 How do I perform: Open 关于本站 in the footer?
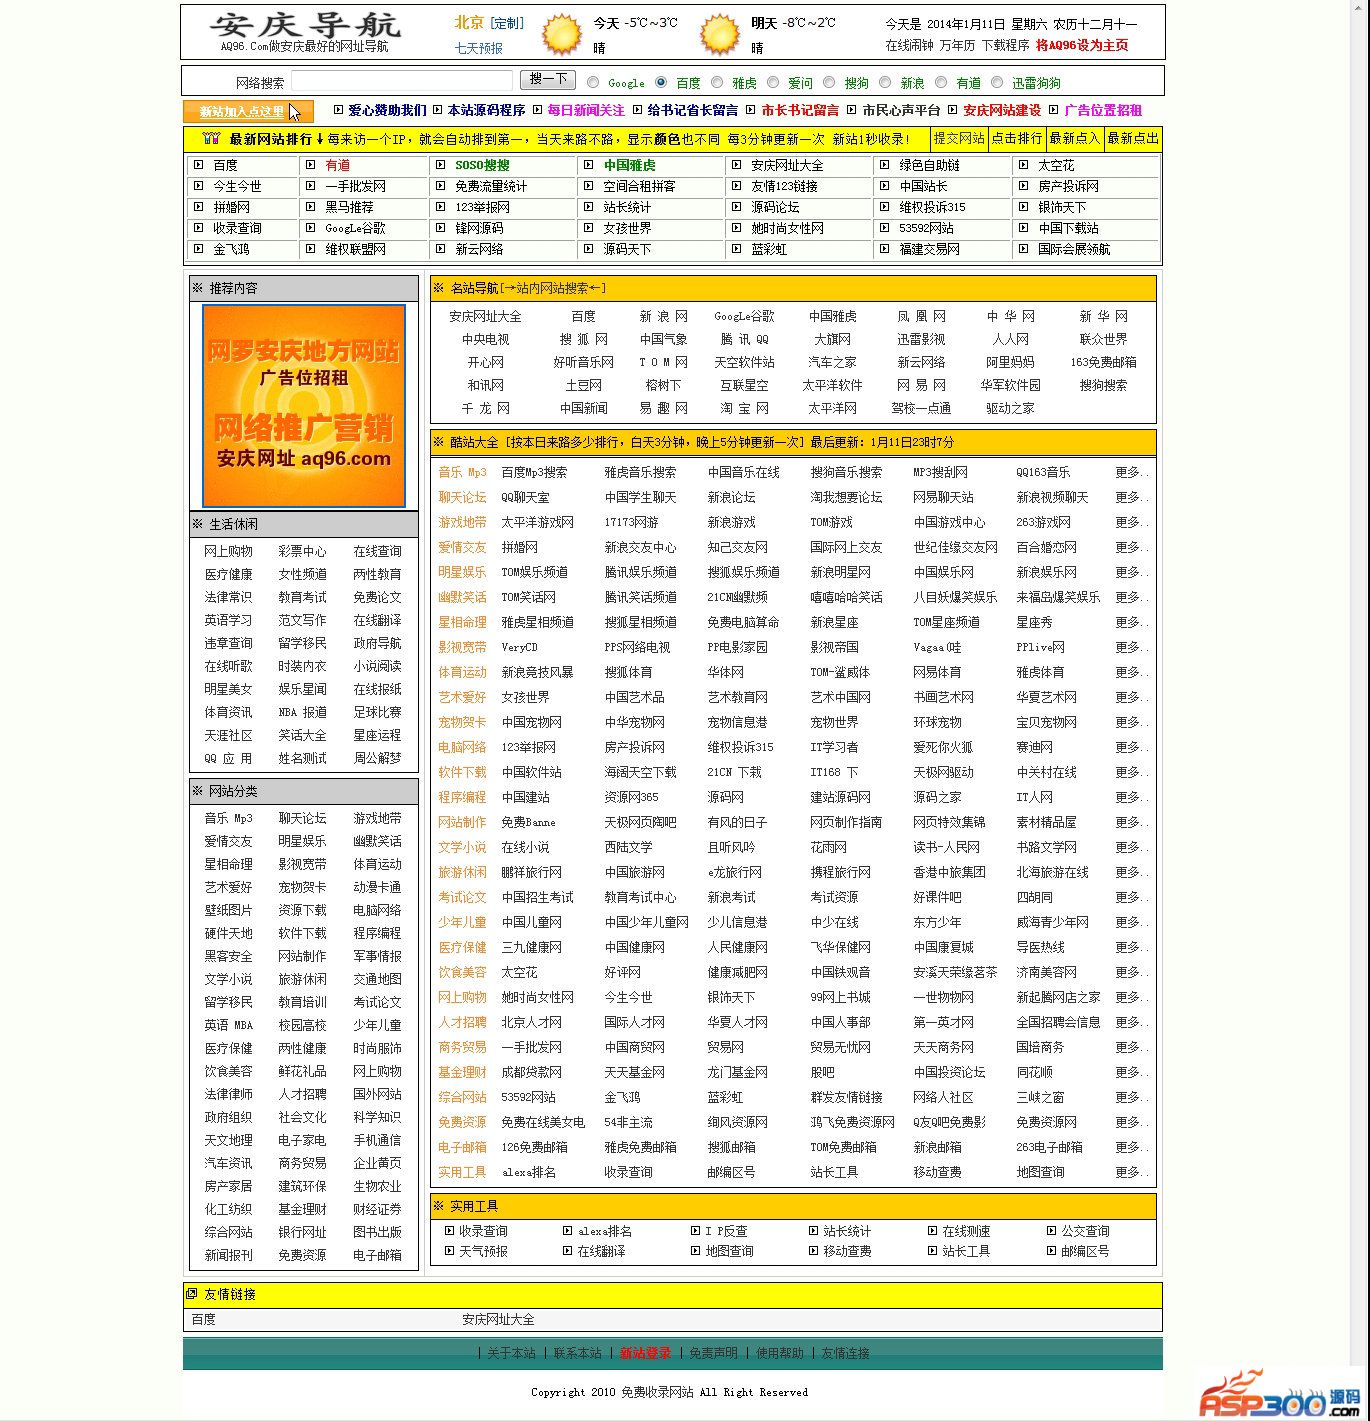(511, 1353)
